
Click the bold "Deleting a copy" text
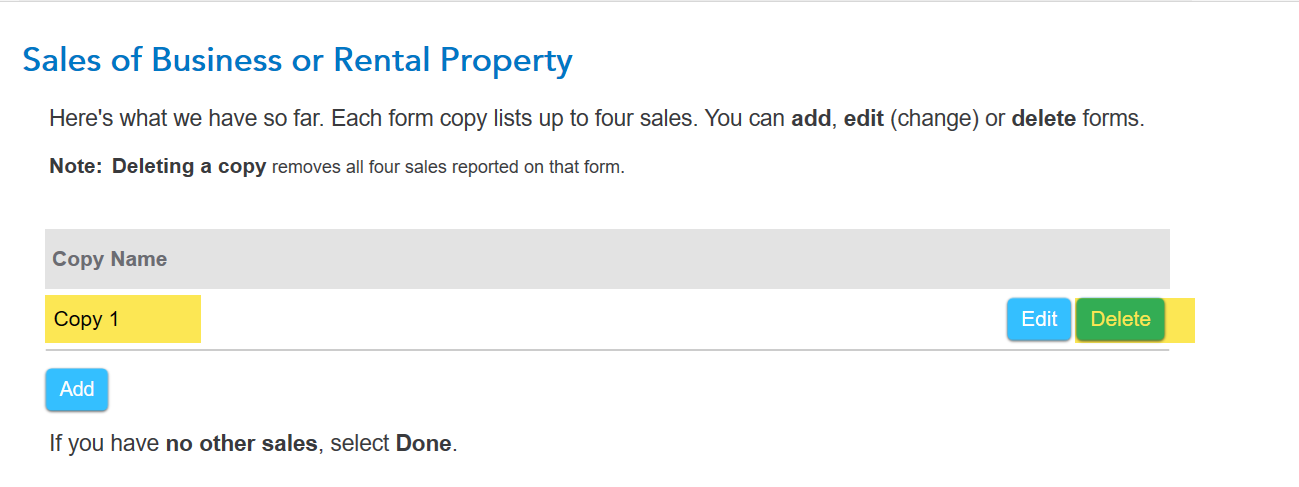(x=189, y=166)
